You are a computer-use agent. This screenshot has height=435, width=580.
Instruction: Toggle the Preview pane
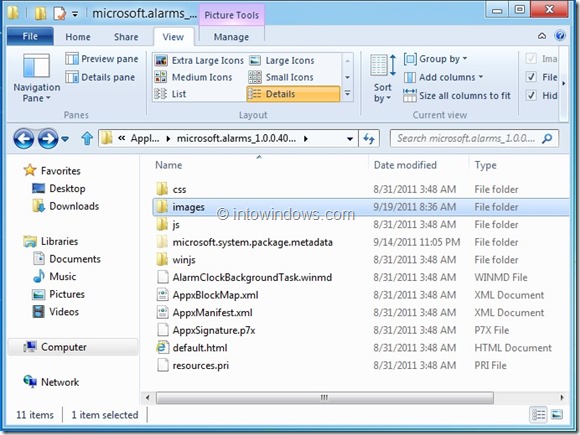pyautogui.click(x=102, y=59)
